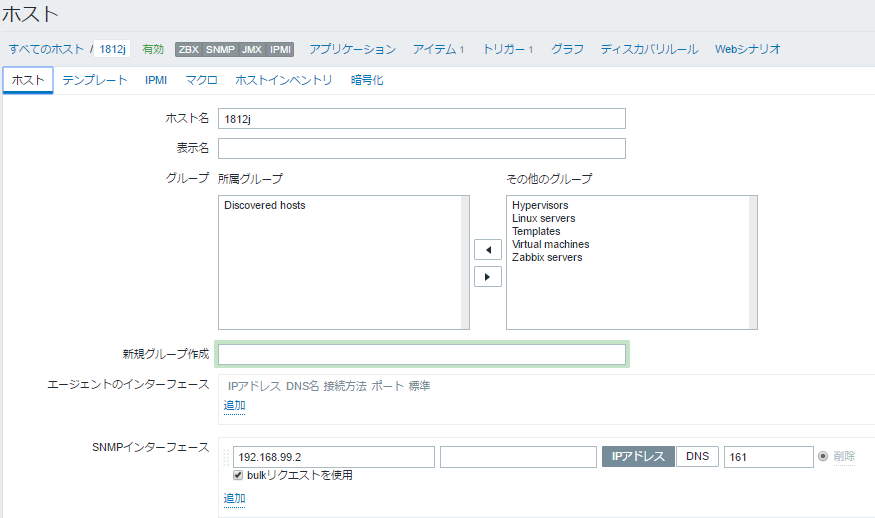Click the SNMP IP address field 192.168.99.2
The image size is (875, 518).
coord(334,457)
